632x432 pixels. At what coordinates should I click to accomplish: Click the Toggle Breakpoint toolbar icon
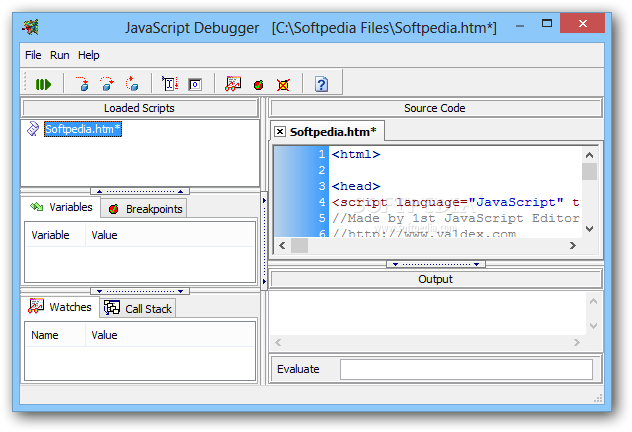[x=258, y=85]
